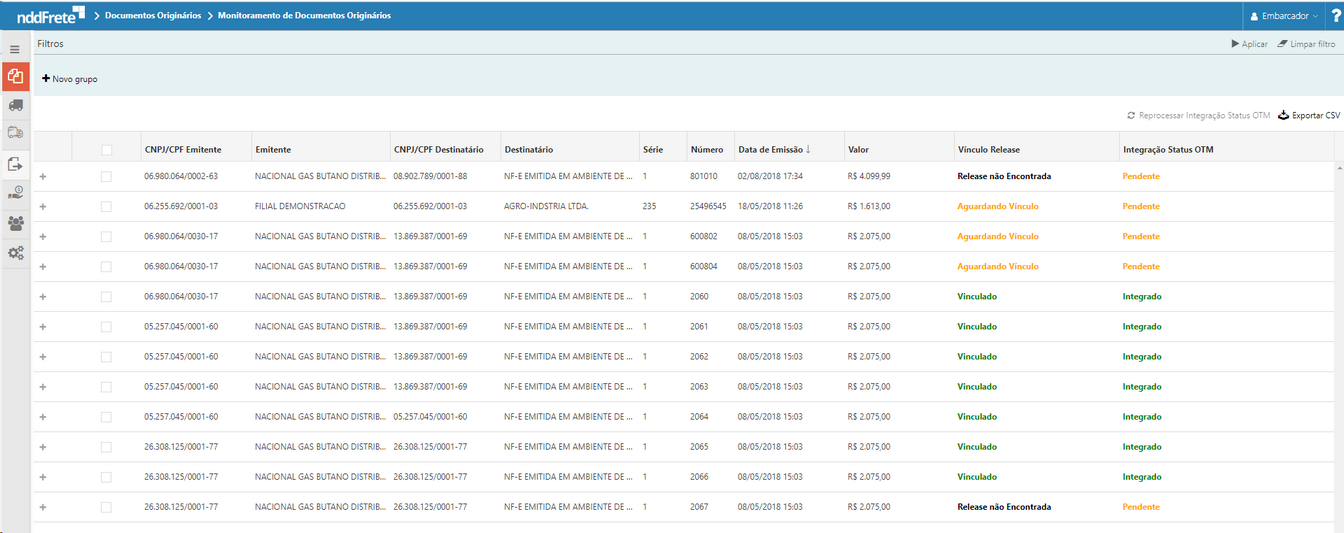The width and height of the screenshot is (1344, 533).
Task: Click the help question mark icon
Action: (x=1335, y=16)
